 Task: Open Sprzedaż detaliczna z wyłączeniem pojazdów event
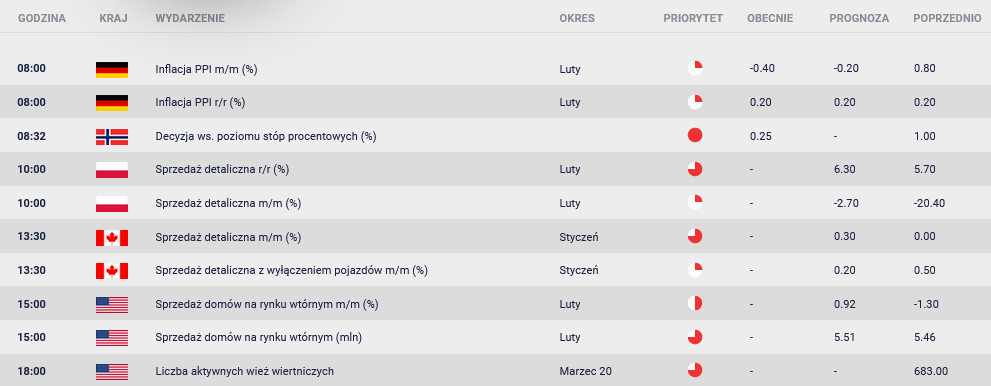point(291,270)
